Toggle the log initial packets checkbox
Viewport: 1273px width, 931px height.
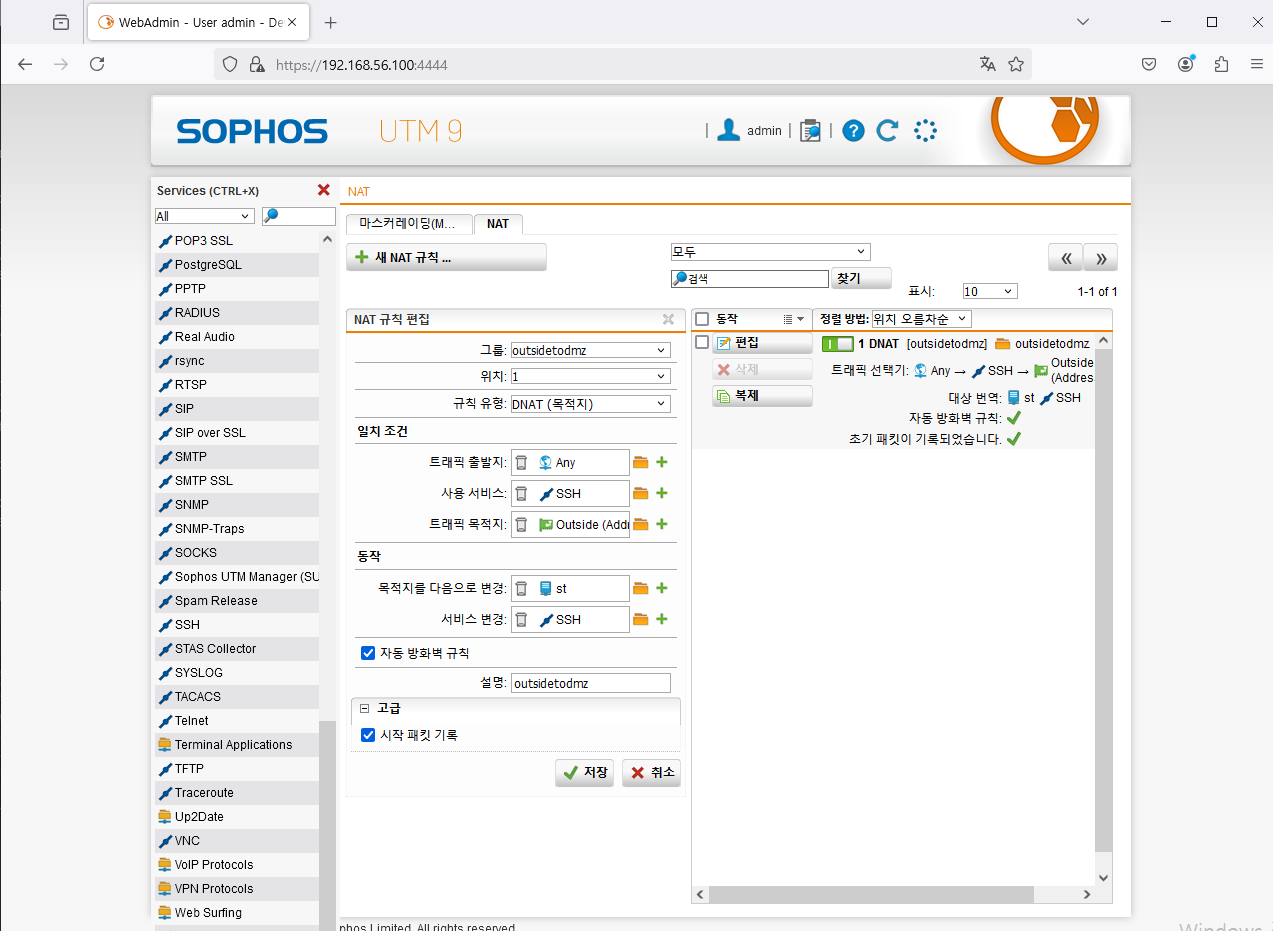(368, 735)
